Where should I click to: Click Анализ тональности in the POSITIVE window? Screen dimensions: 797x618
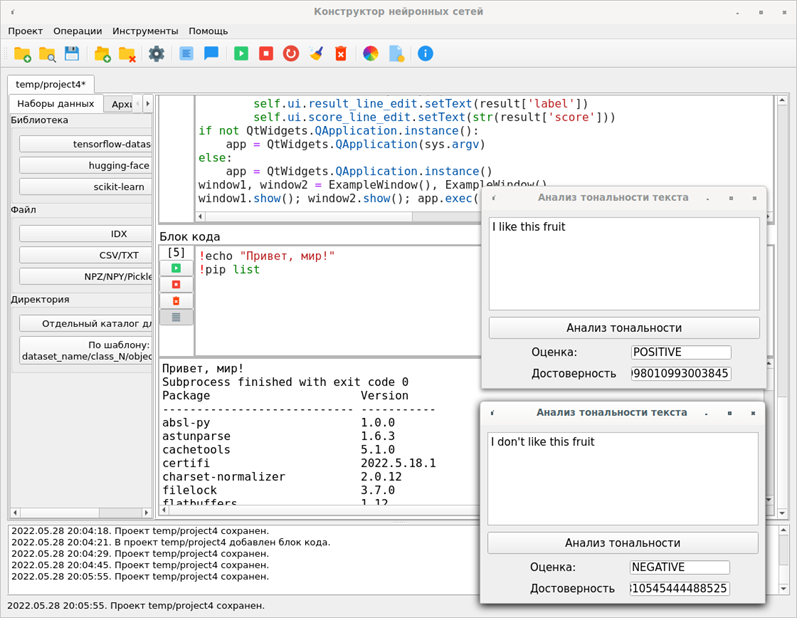(x=624, y=328)
